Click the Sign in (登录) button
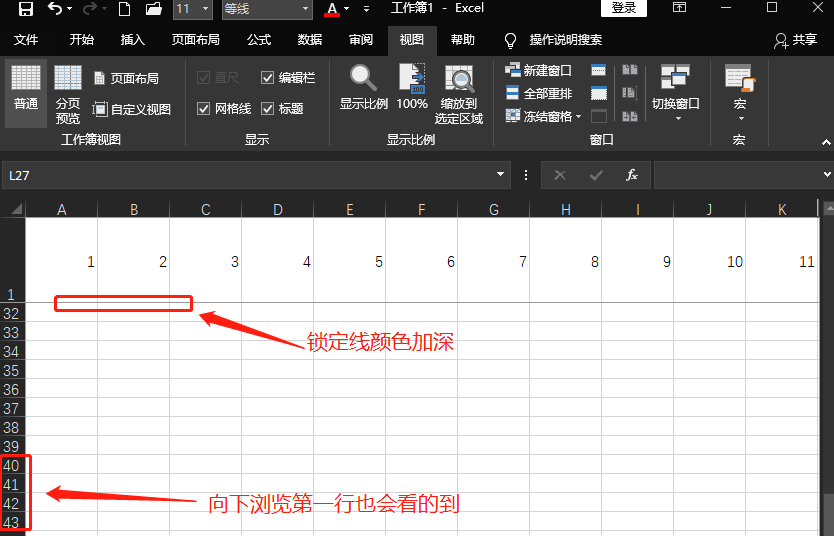 click(623, 8)
